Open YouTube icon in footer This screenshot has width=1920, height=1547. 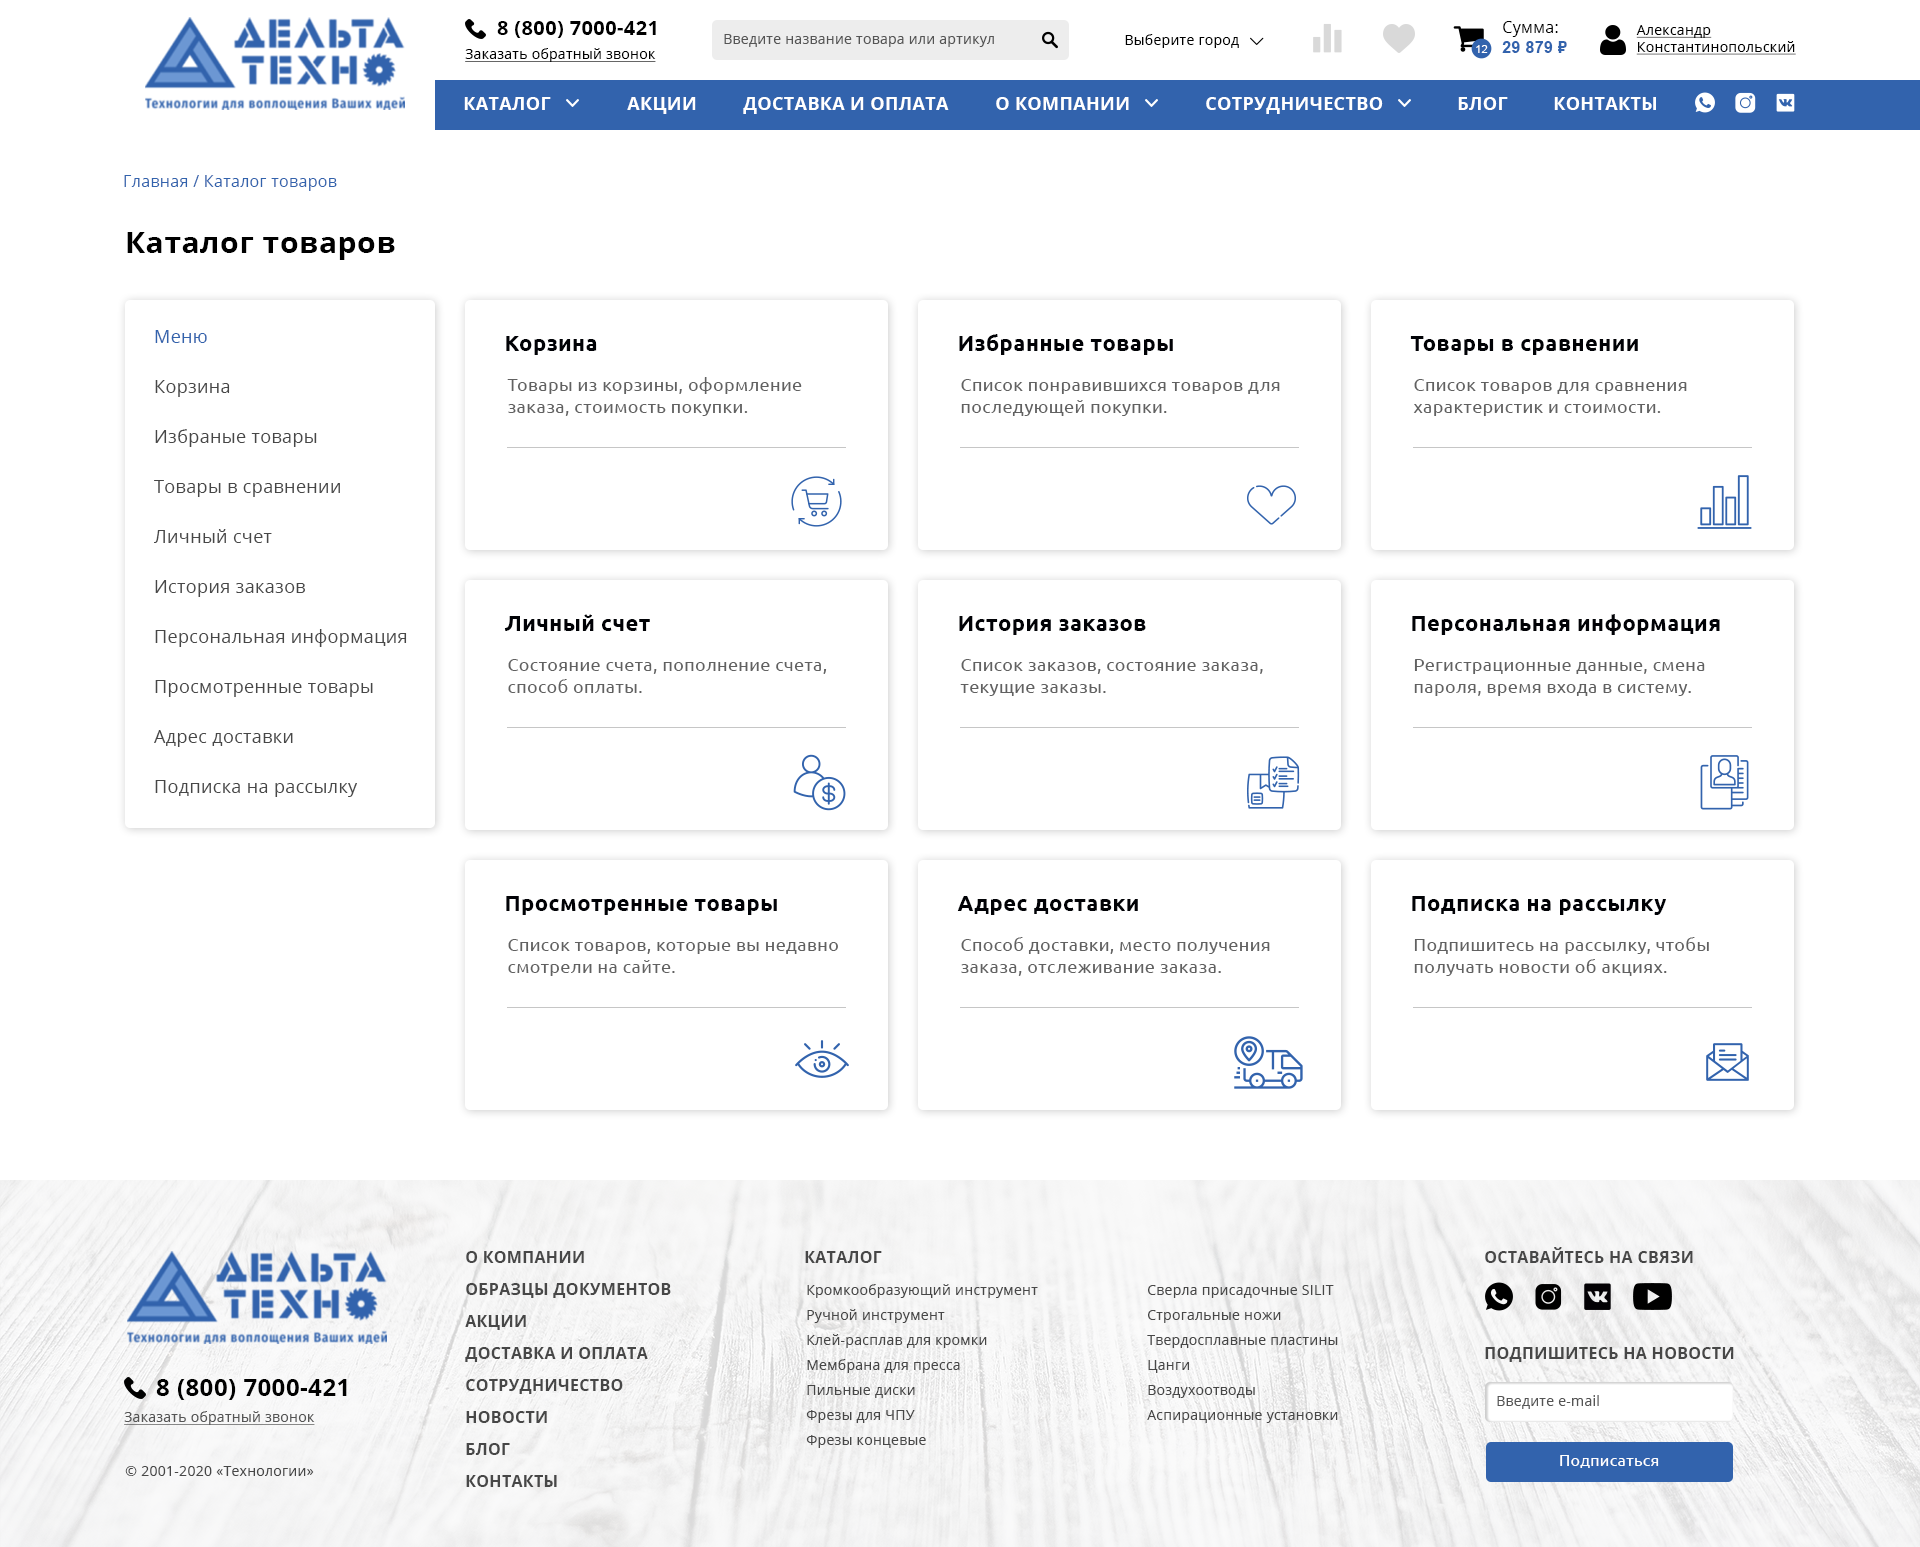[x=1652, y=1297]
